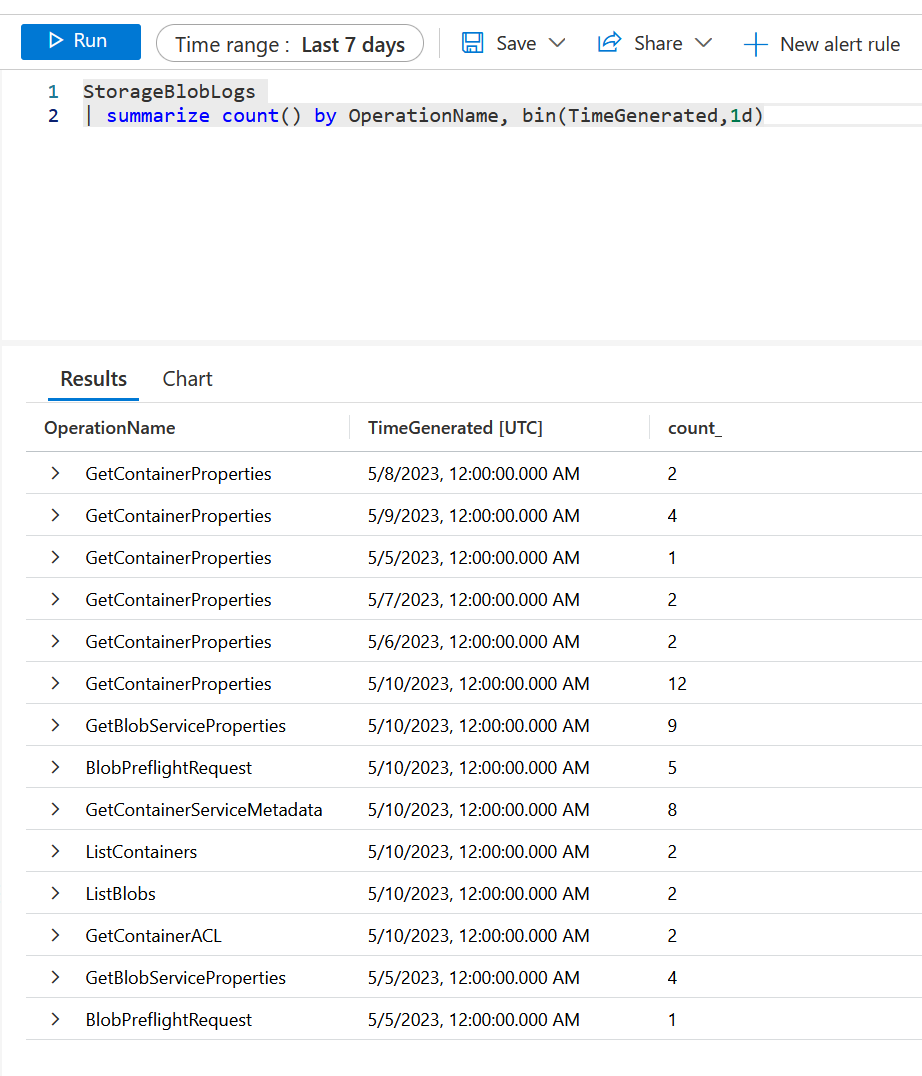Click the Run query button
This screenshot has height=1076, width=922.
click(80, 42)
